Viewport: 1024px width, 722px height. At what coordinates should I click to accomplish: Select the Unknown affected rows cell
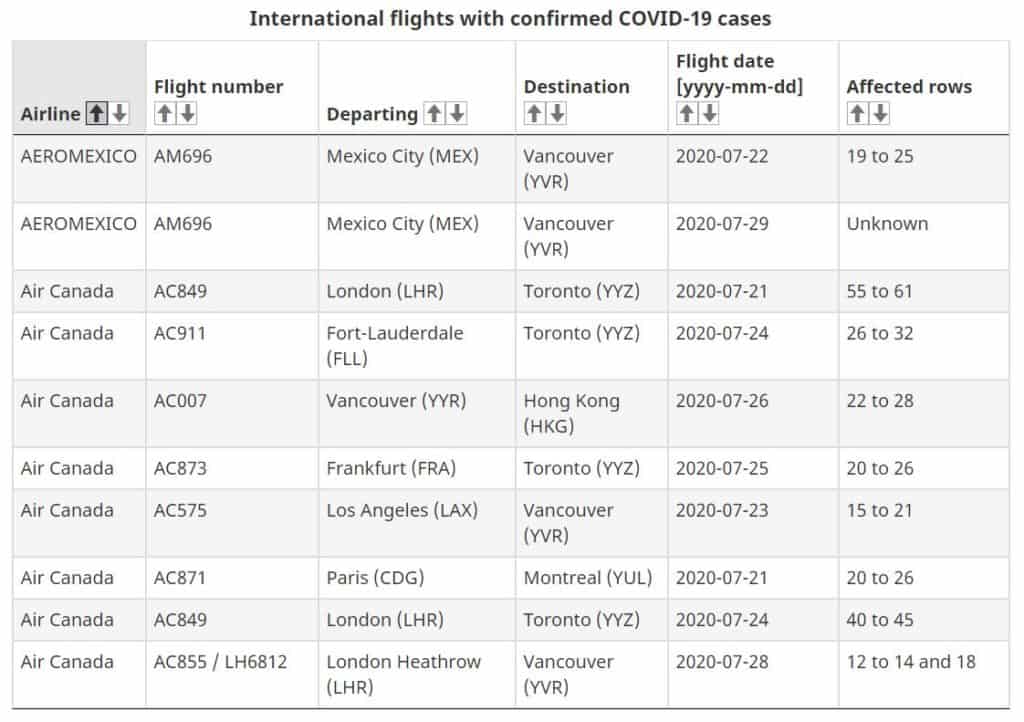885,224
